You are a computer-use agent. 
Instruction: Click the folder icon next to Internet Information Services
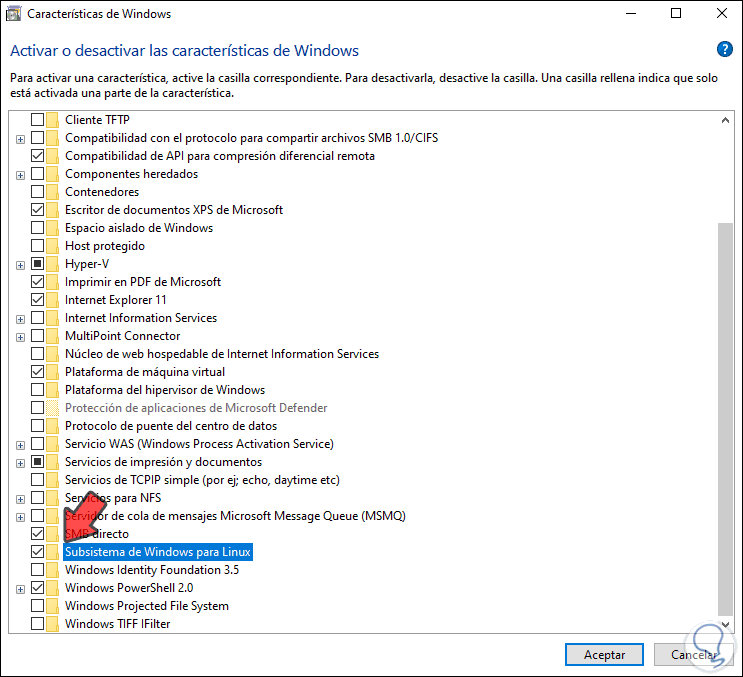(x=53, y=318)
